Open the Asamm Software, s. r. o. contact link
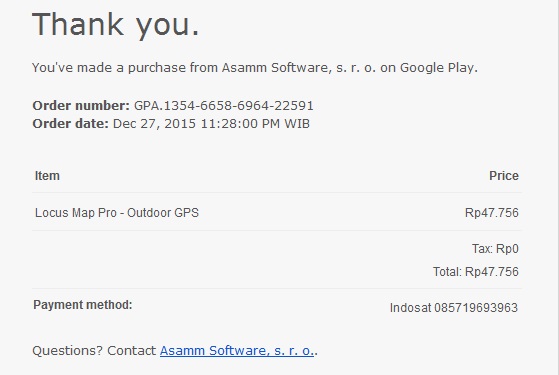This screenshot has height=375, width=559. click(237, 351)
